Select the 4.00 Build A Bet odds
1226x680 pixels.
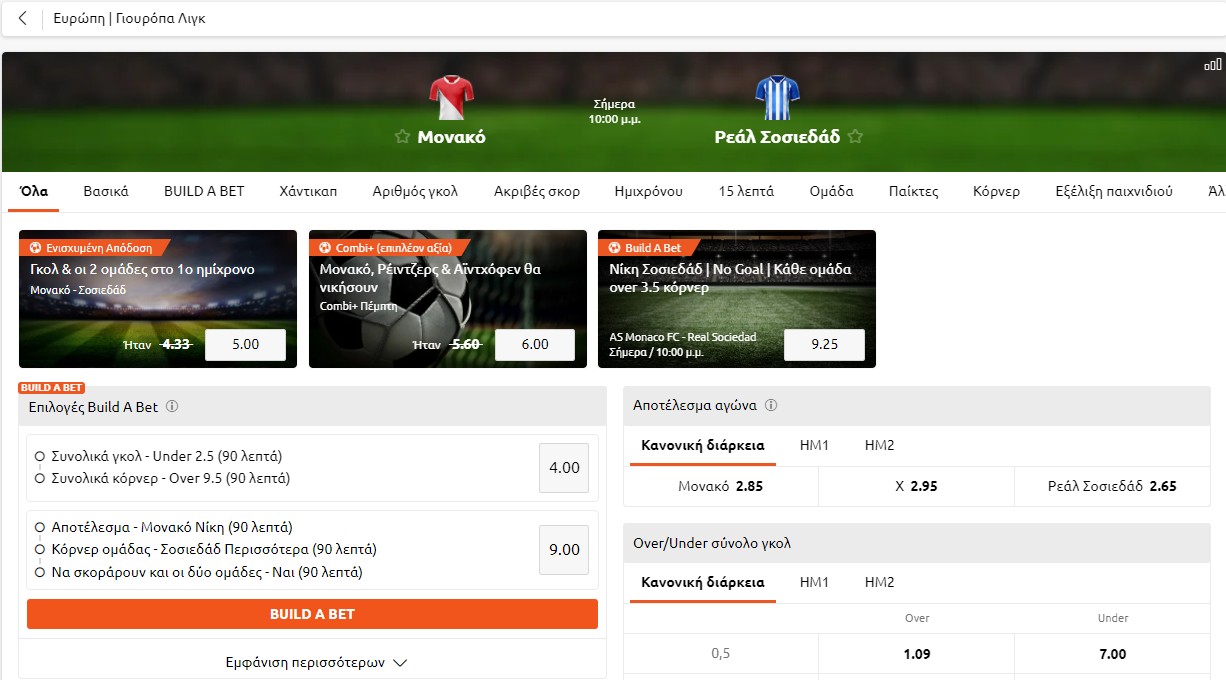pyautogui.click(x=564, y=468)
